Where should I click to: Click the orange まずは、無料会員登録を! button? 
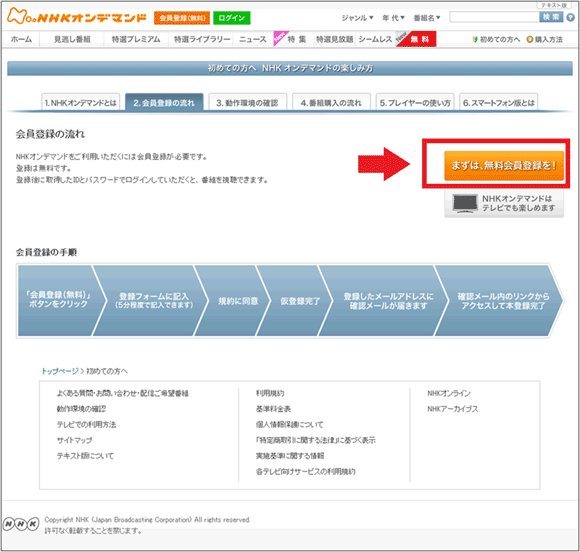tap(504, 166)
